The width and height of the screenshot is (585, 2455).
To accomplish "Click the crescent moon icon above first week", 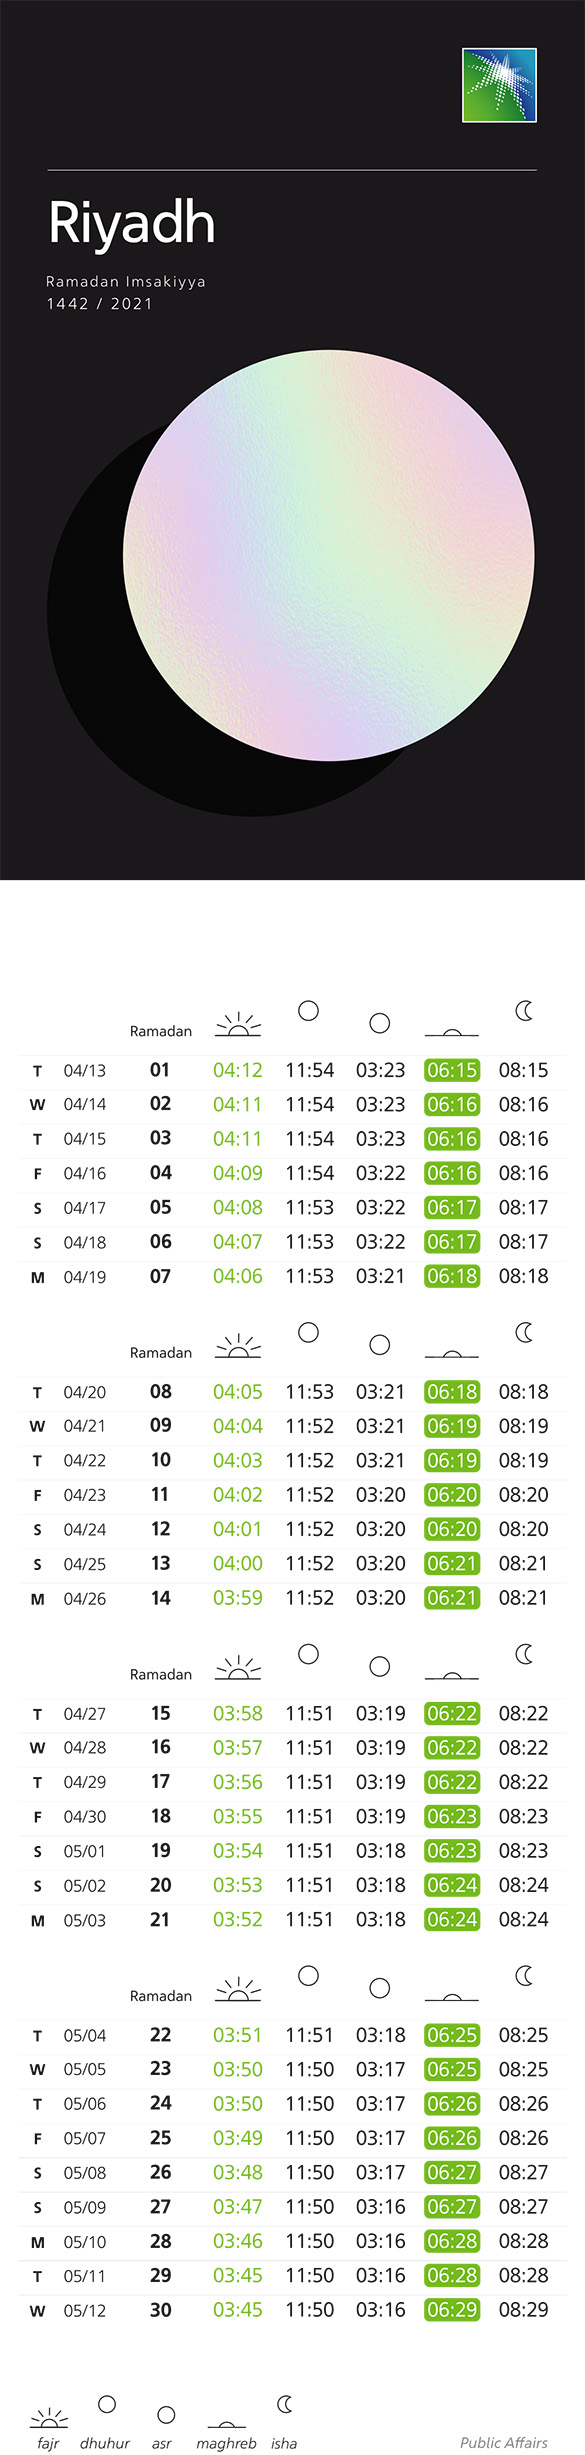I will (524, 1011).
